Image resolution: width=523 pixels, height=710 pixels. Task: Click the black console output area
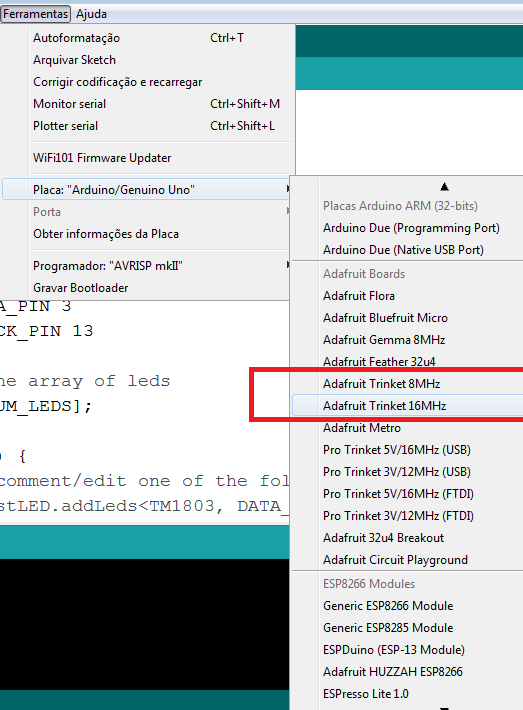pyautogui.click(x=144, y=624)
